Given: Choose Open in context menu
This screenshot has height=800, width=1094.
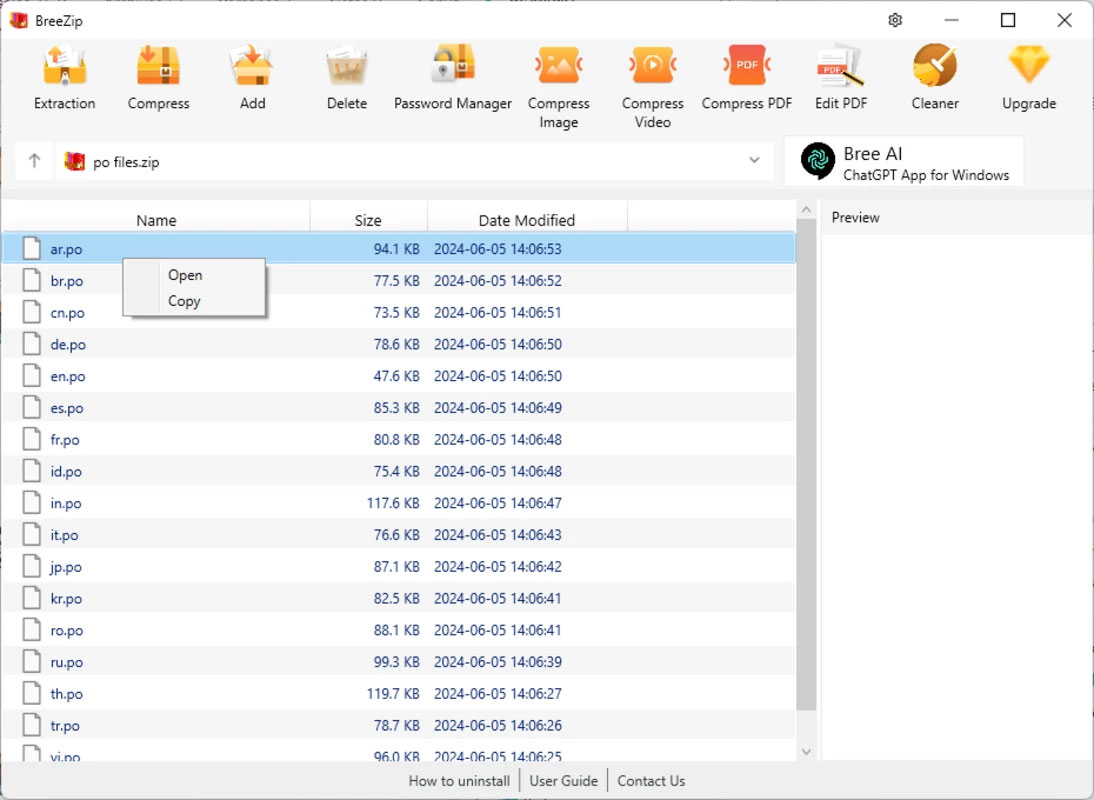Looking at the screenshot, I should click(185, 275).
